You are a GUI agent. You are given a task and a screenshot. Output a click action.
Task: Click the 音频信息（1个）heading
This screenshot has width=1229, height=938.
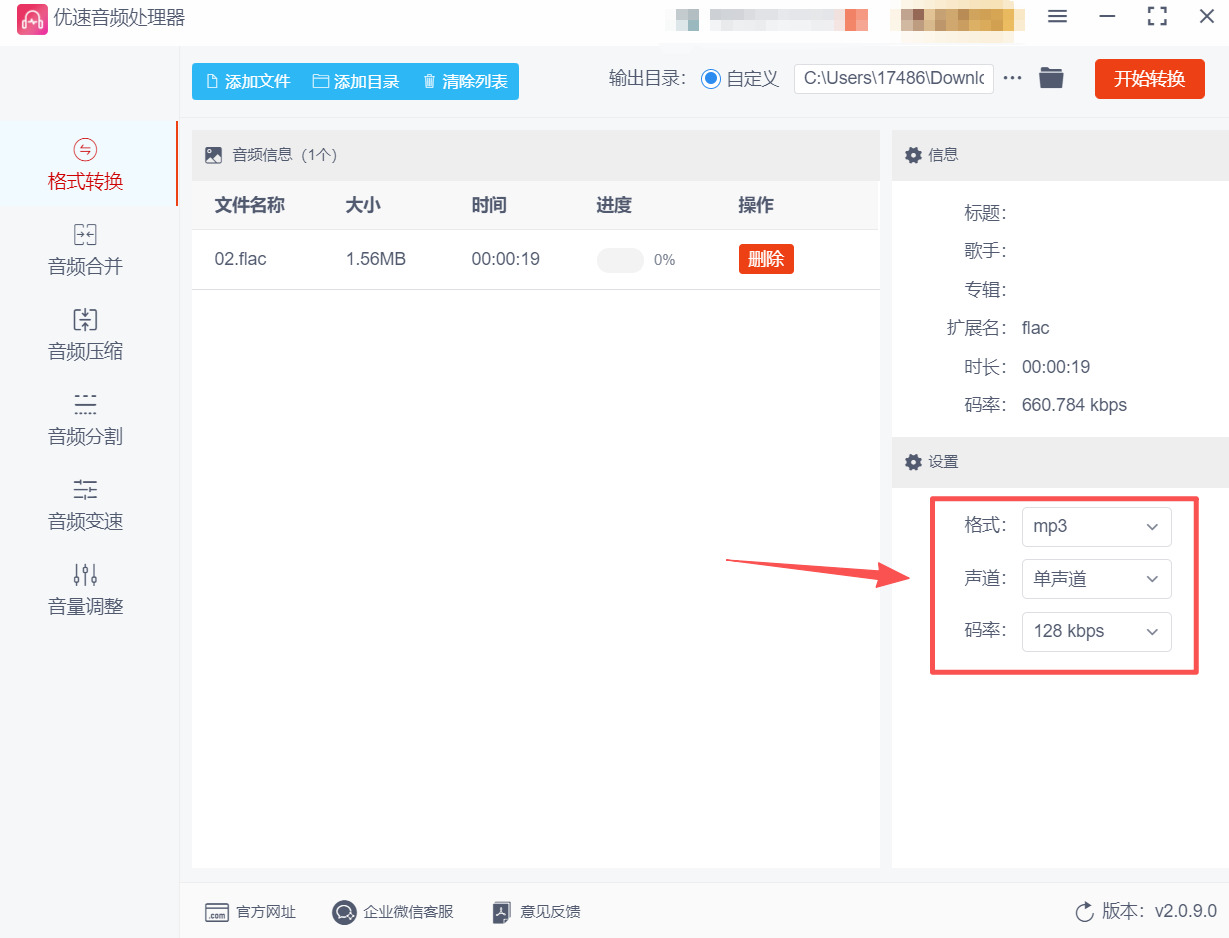pos(285,155)
